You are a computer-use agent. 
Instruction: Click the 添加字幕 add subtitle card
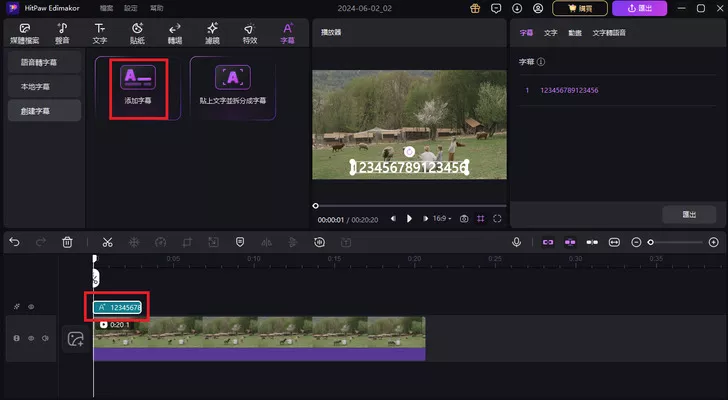point(138,88)
